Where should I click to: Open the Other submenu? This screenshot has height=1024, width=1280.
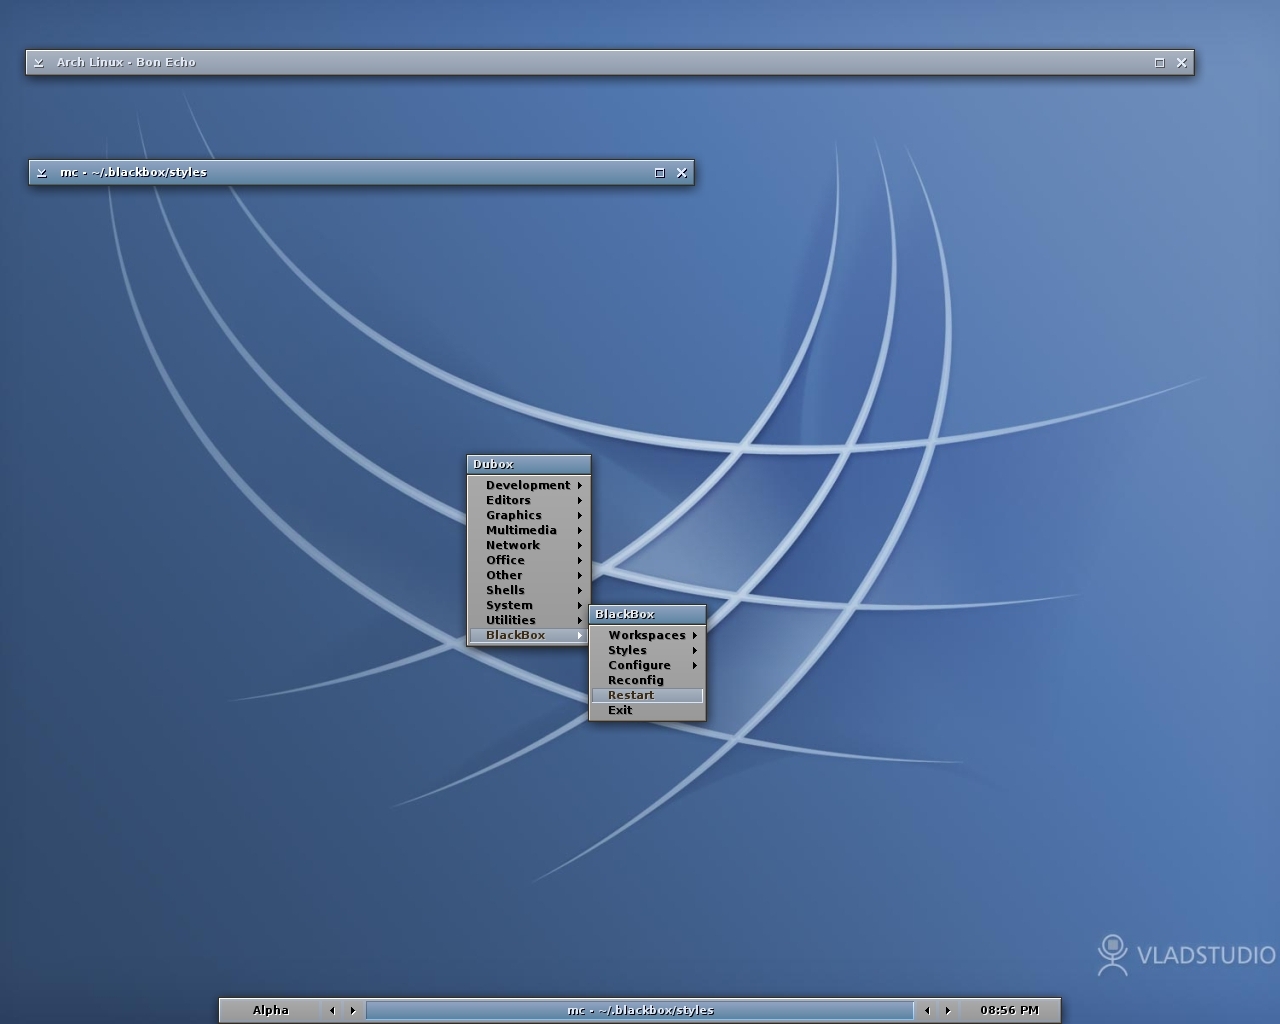(528, 575)
